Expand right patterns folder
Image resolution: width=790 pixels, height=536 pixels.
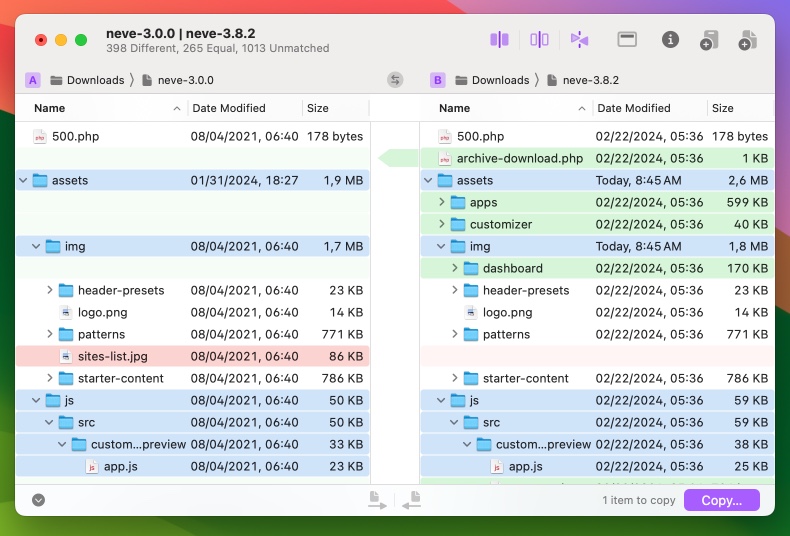(x=454, y=334)
